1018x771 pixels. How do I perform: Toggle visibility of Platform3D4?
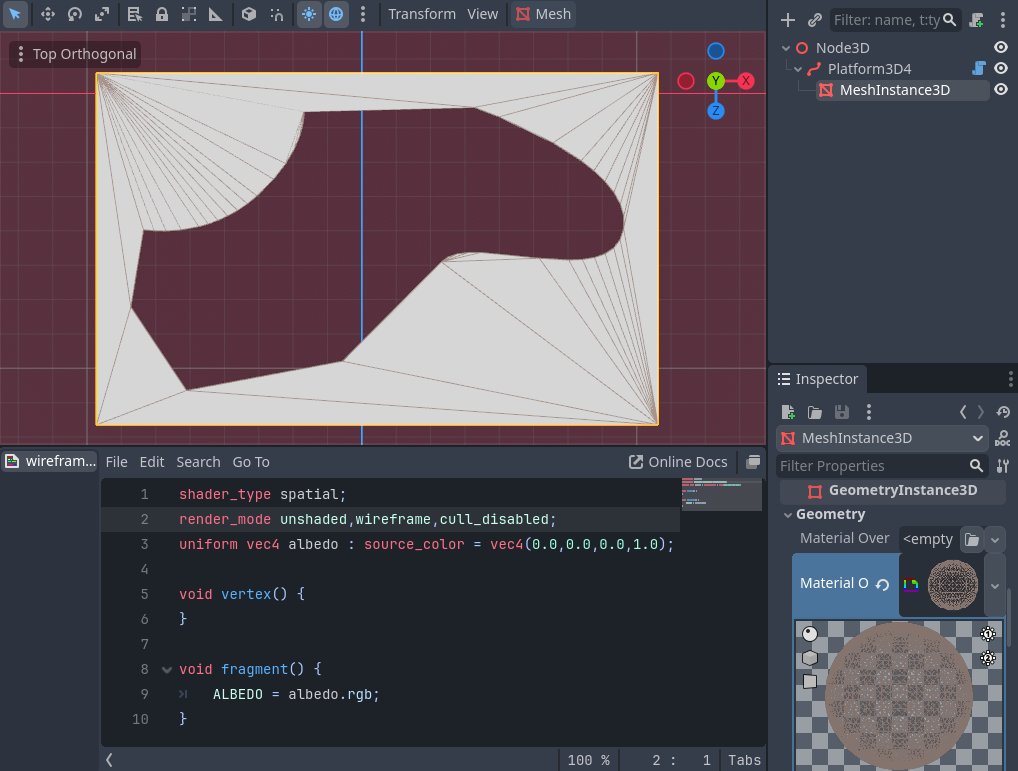[x=1001, y=68]
